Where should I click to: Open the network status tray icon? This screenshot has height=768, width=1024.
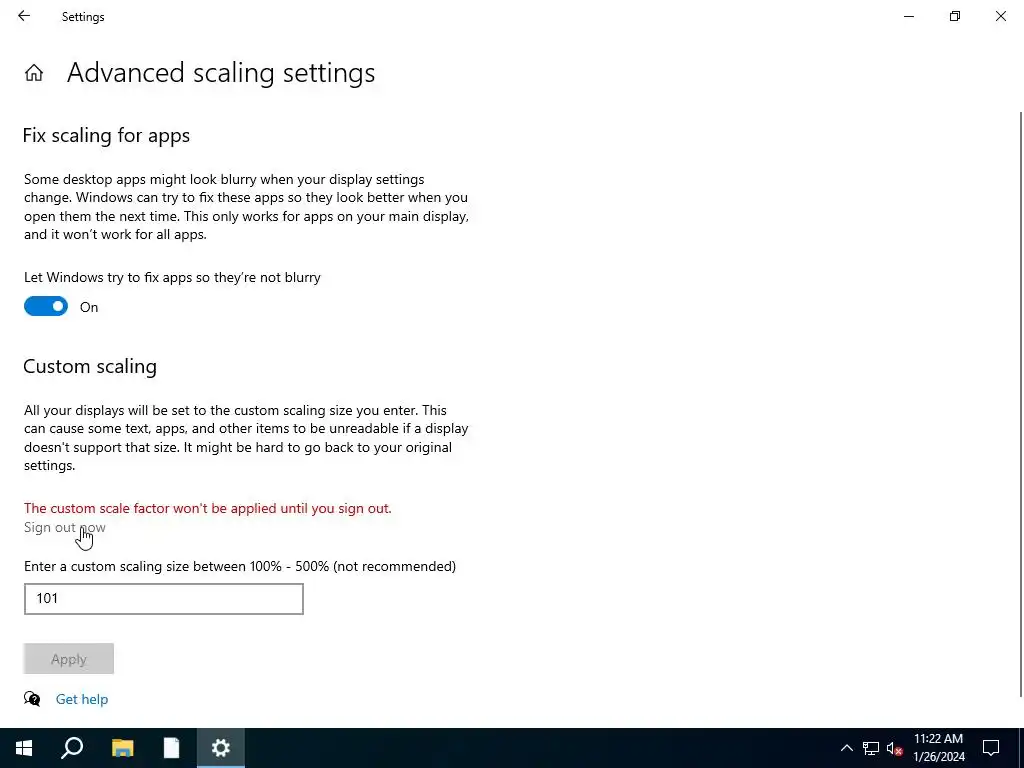click(x=871, y=748)
